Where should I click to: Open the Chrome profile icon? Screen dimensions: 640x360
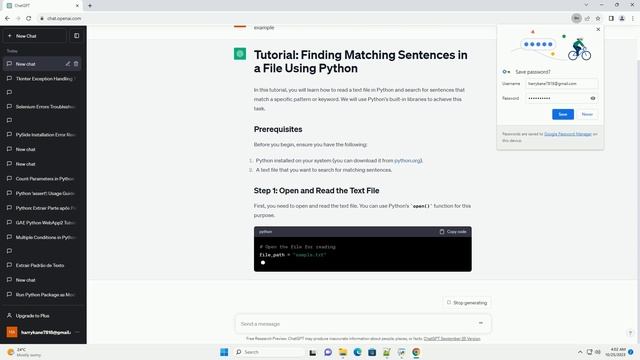(622, 18)
